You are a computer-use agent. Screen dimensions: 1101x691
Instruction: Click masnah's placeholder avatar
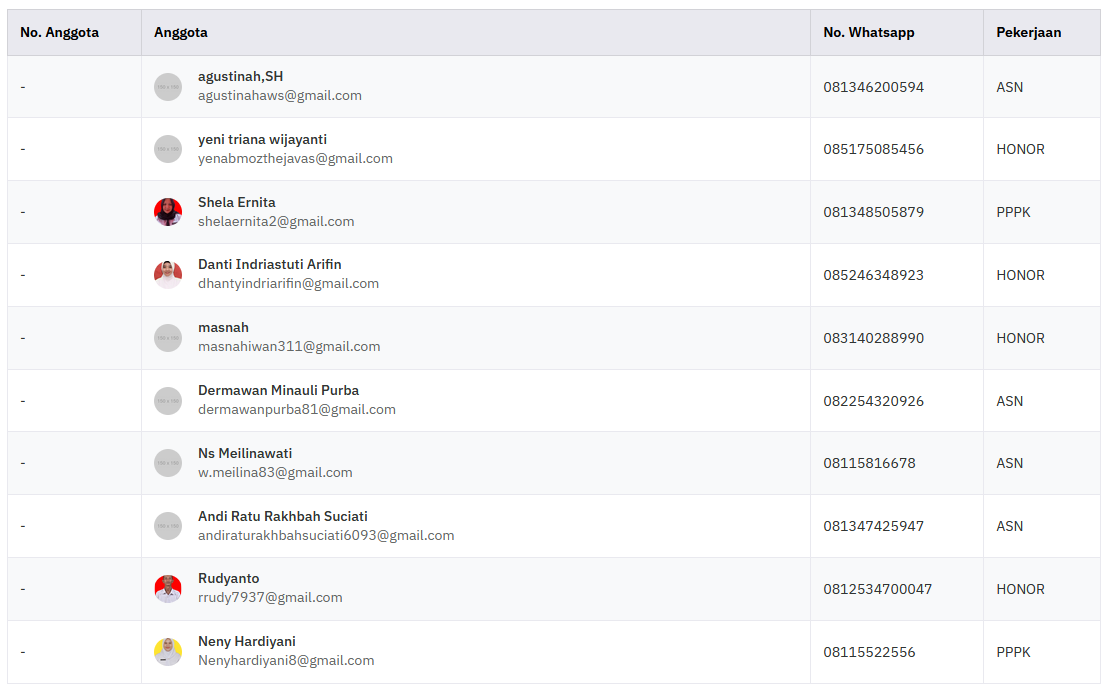[168, 338]
